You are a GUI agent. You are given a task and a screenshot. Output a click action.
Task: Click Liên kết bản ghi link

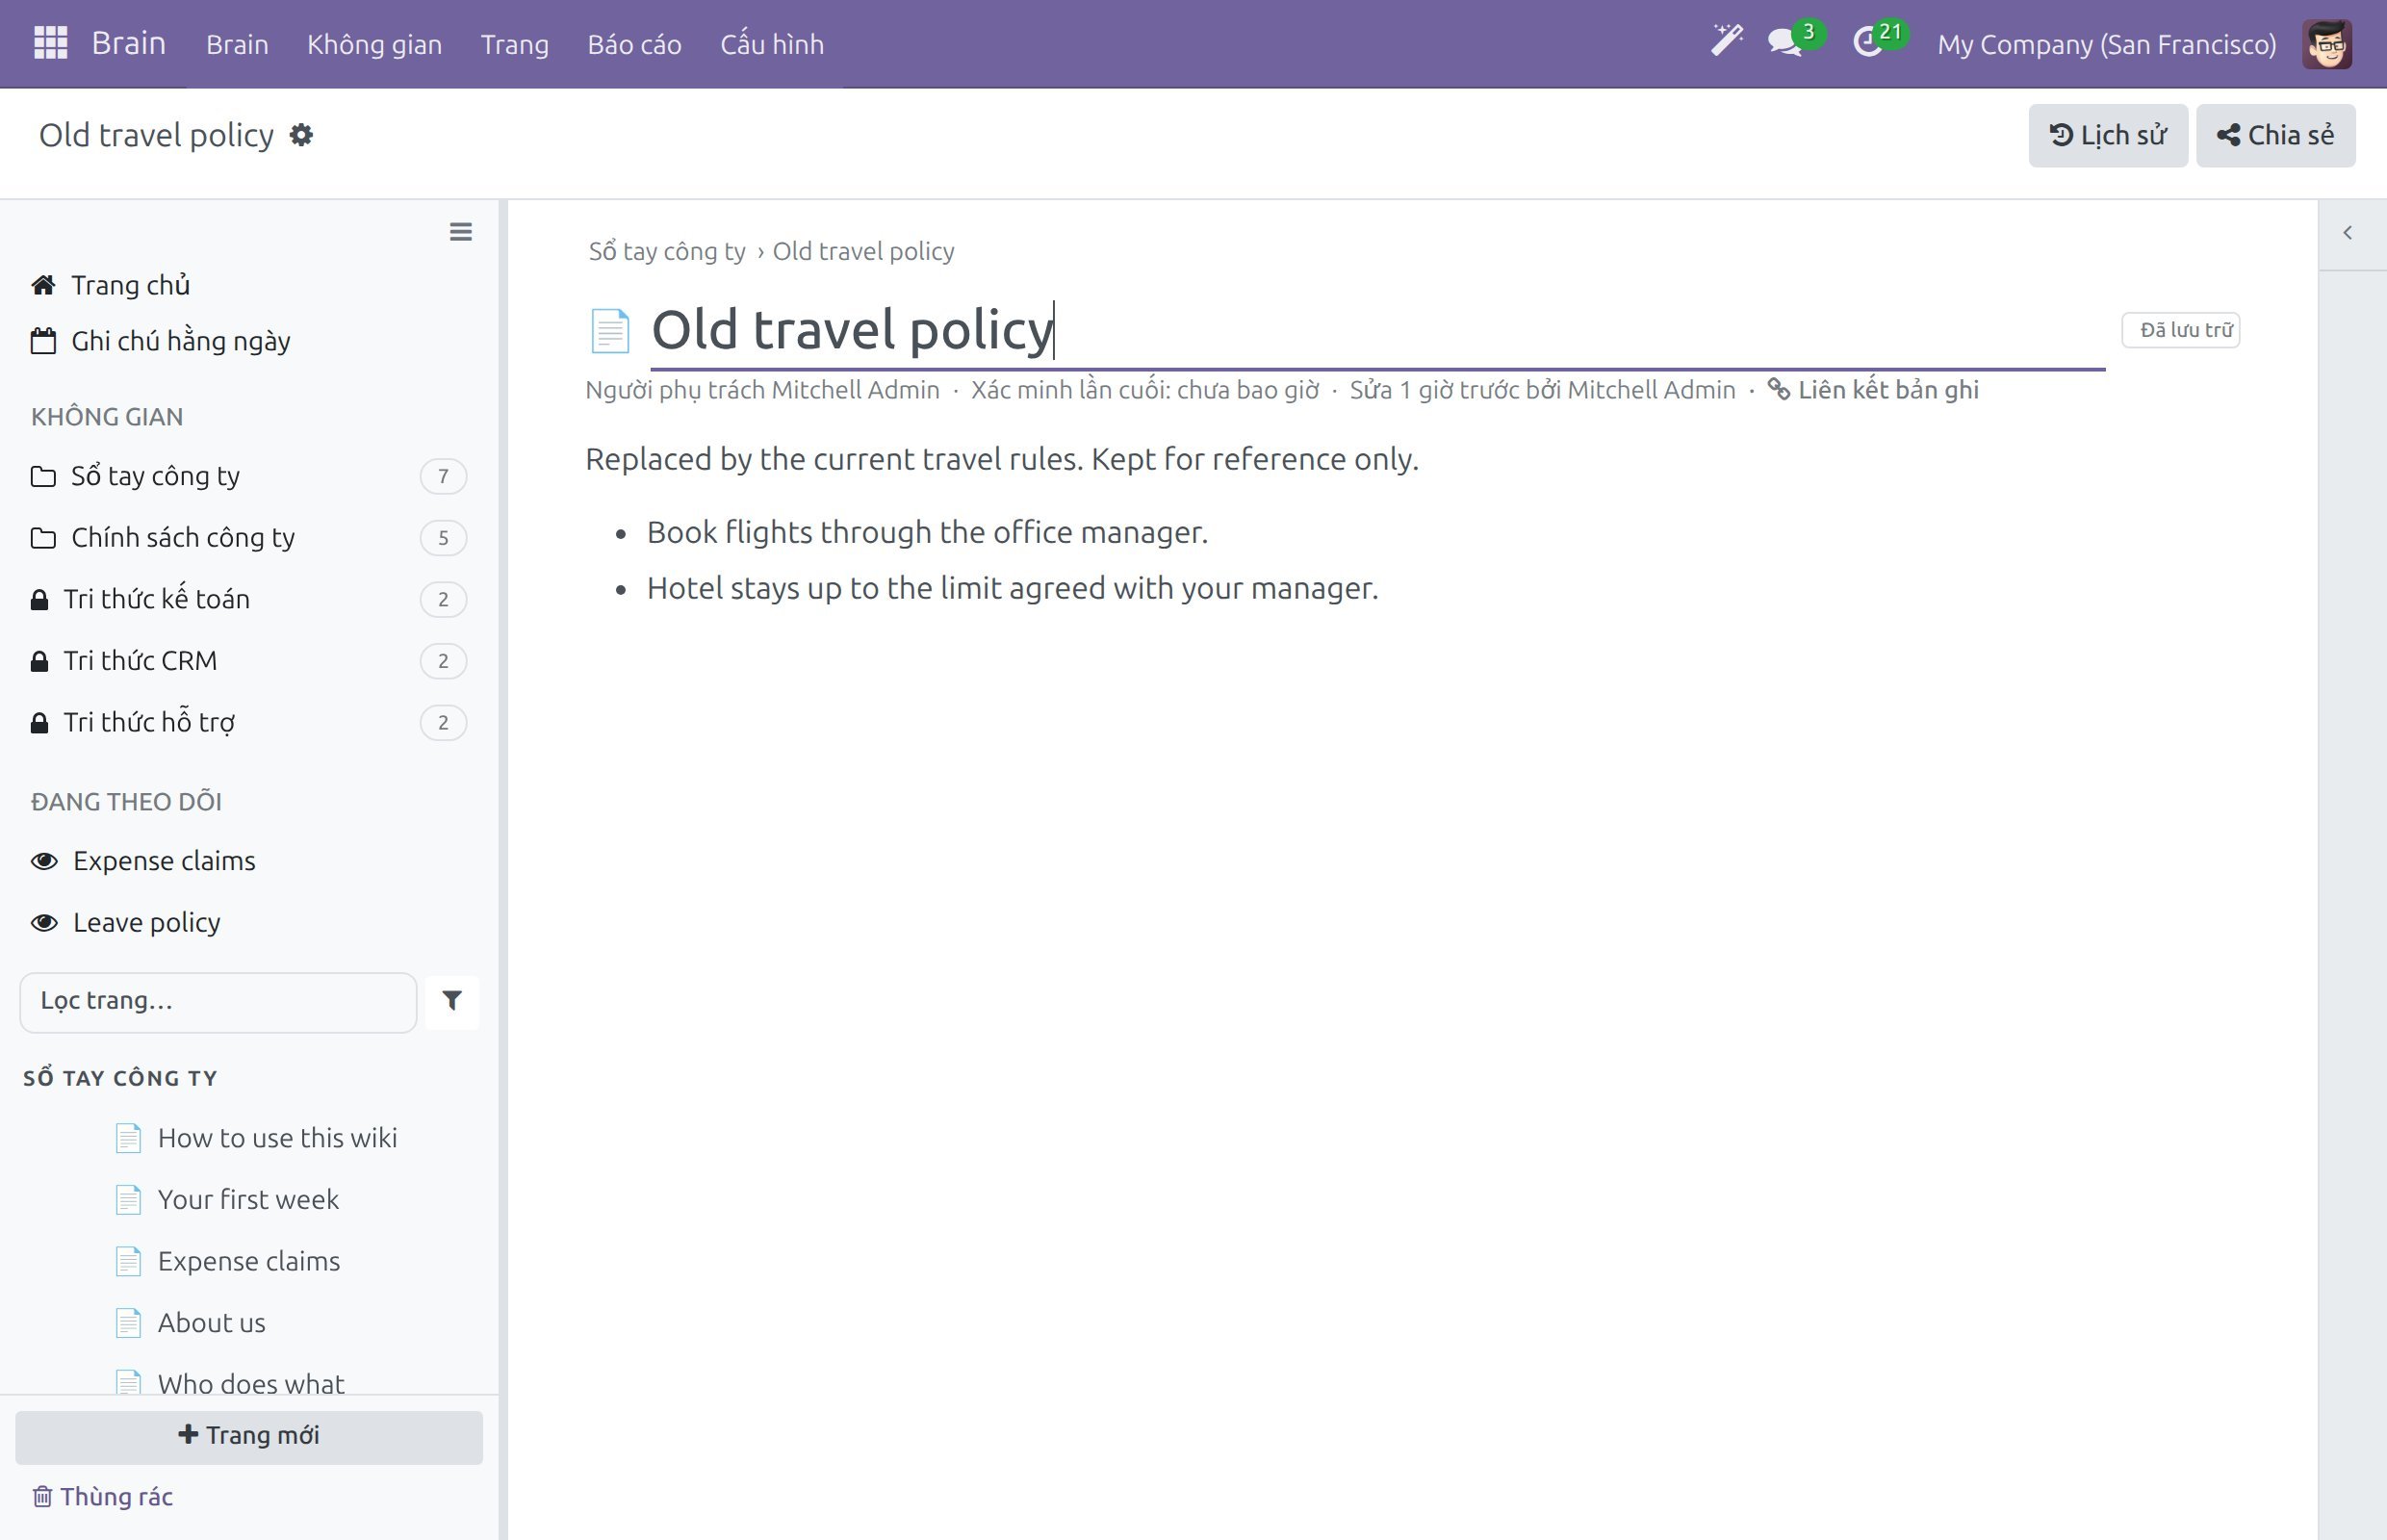click(1872, 390)
